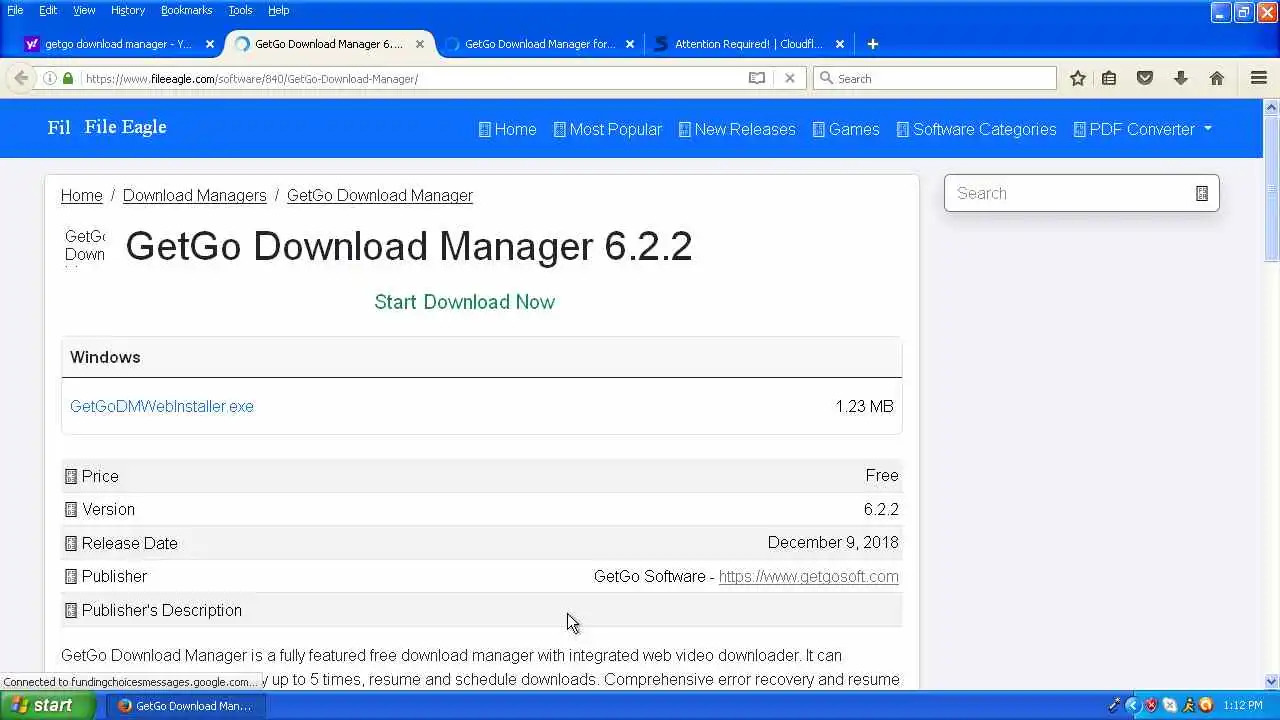The width and height of the screenshot is (1280, 720).
Task: Open the Tools menu
Action: point(240,10)
